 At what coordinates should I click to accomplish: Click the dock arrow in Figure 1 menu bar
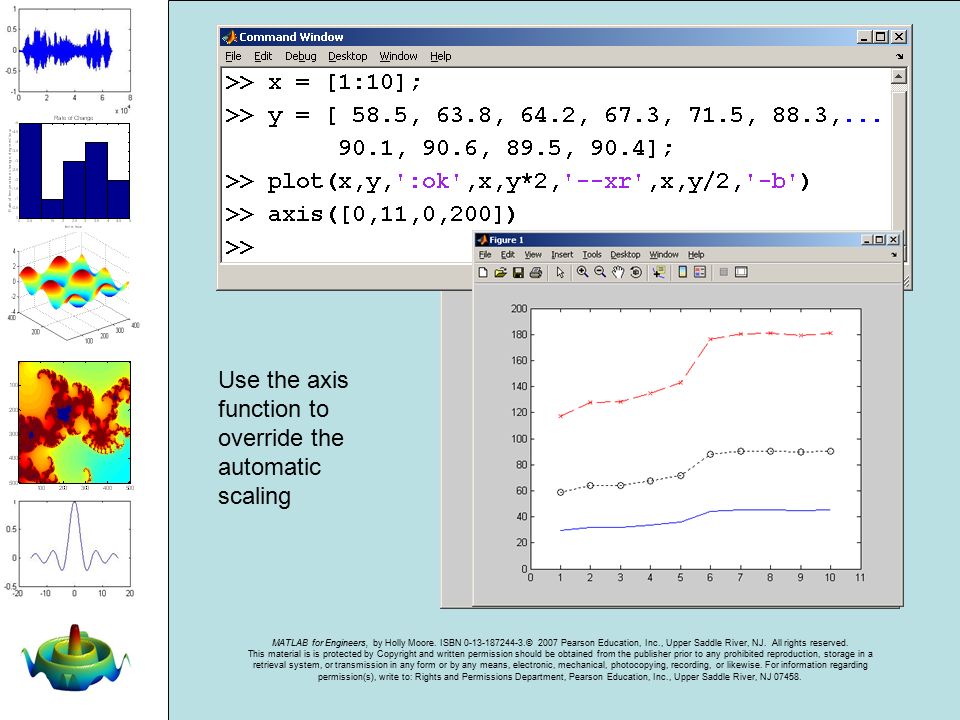tap(894, 255)
